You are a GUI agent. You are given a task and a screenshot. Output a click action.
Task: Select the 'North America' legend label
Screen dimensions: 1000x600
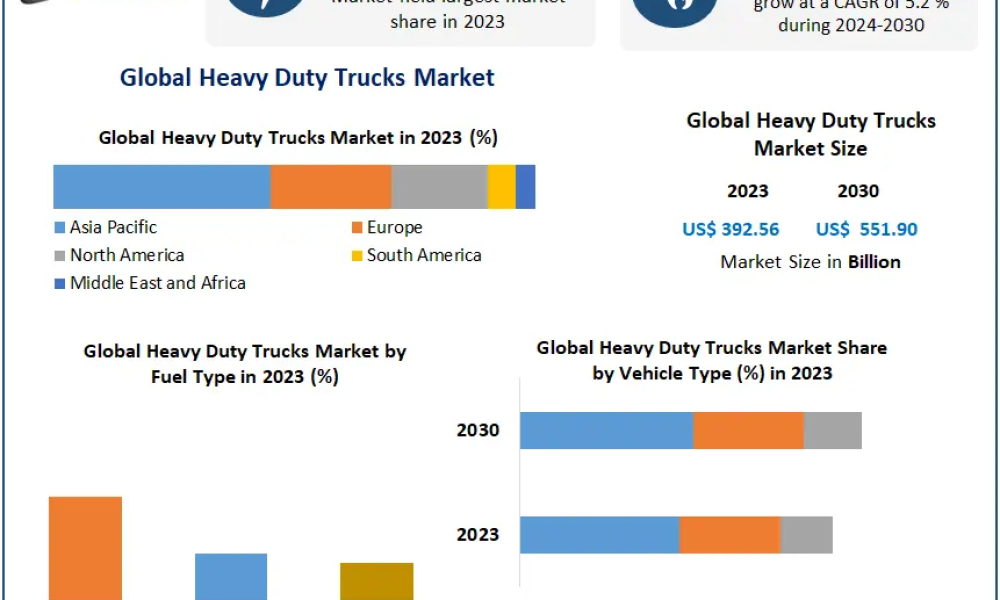click(127, 255)
